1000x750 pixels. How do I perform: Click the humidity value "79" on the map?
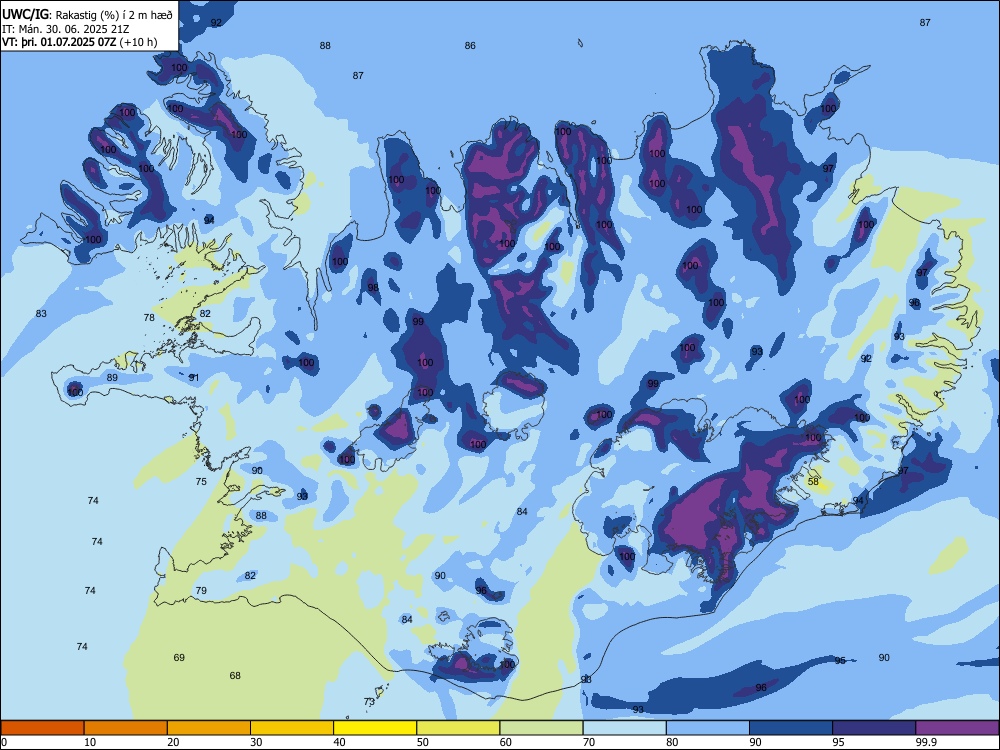(x=201, y=591)
